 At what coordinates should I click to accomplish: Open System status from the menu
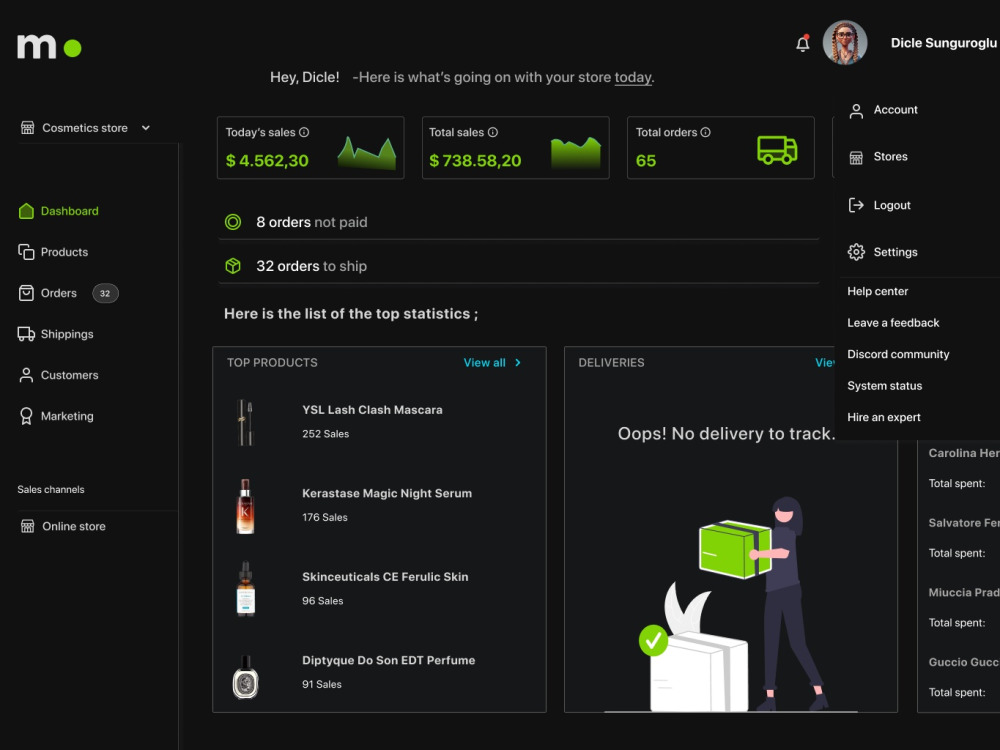pyautogui.click(x=885, y=386)
